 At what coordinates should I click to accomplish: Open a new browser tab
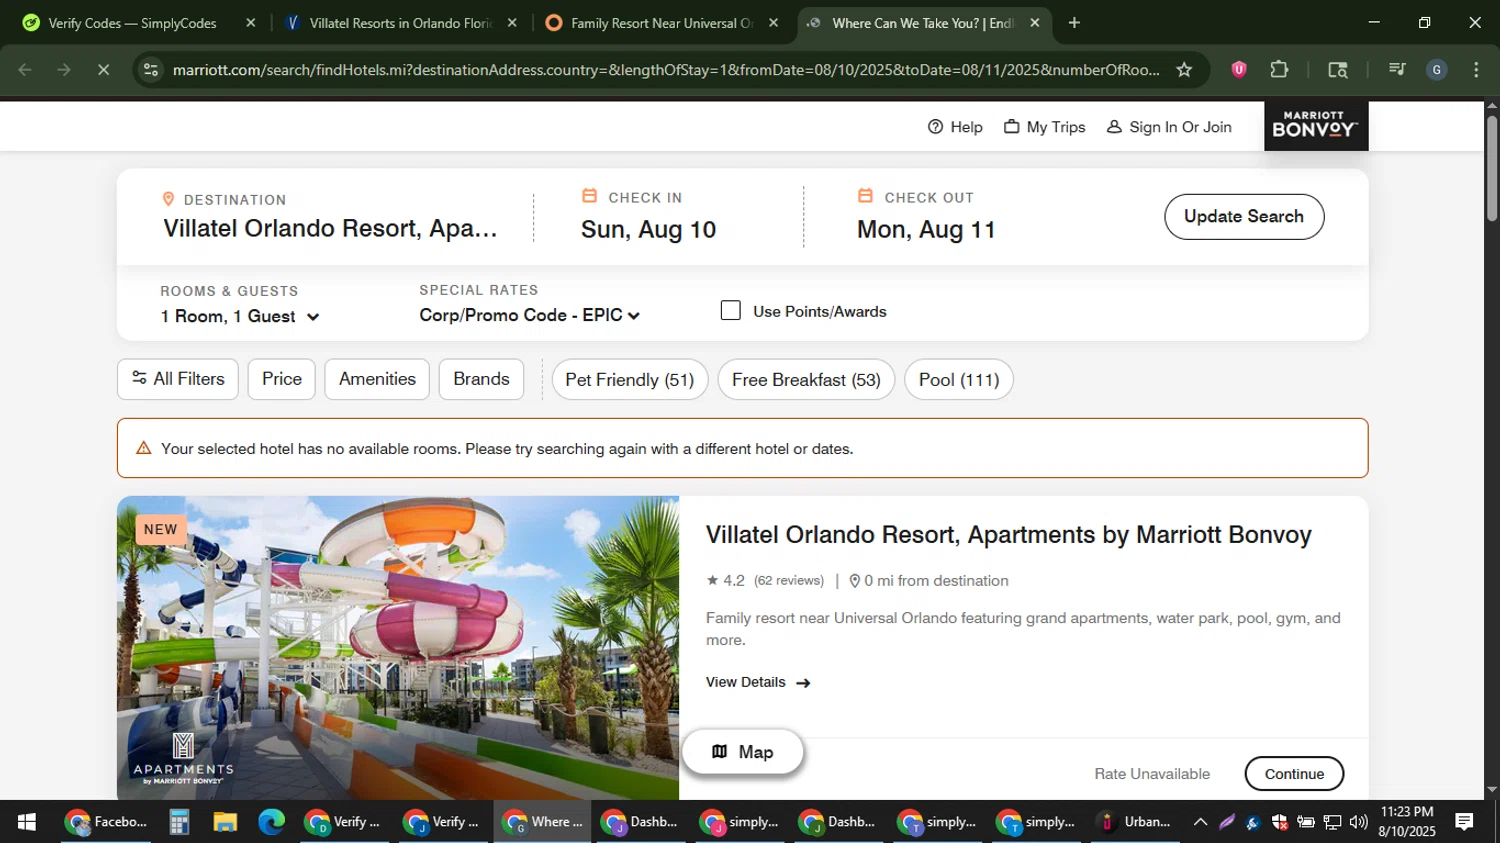point(1074,22)
